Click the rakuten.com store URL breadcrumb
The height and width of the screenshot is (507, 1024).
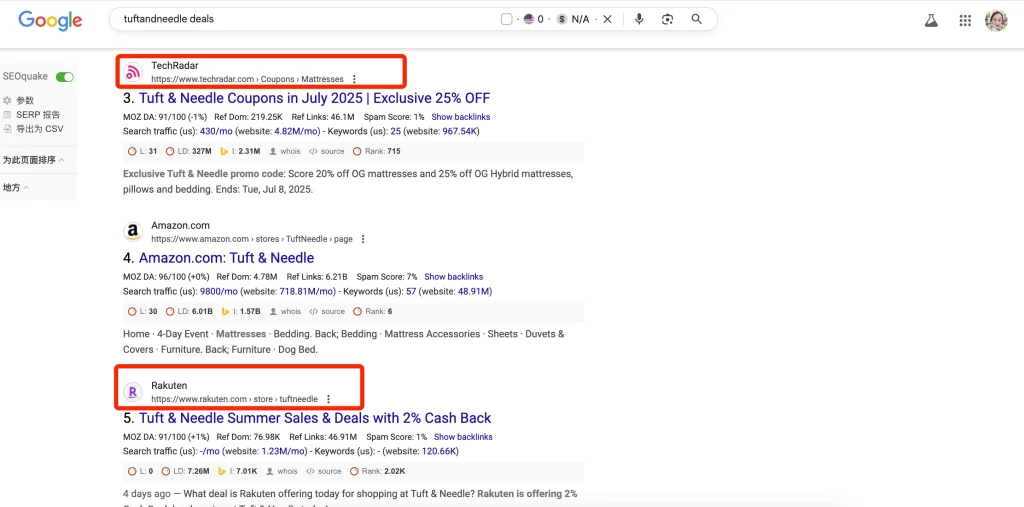point(234,399)
